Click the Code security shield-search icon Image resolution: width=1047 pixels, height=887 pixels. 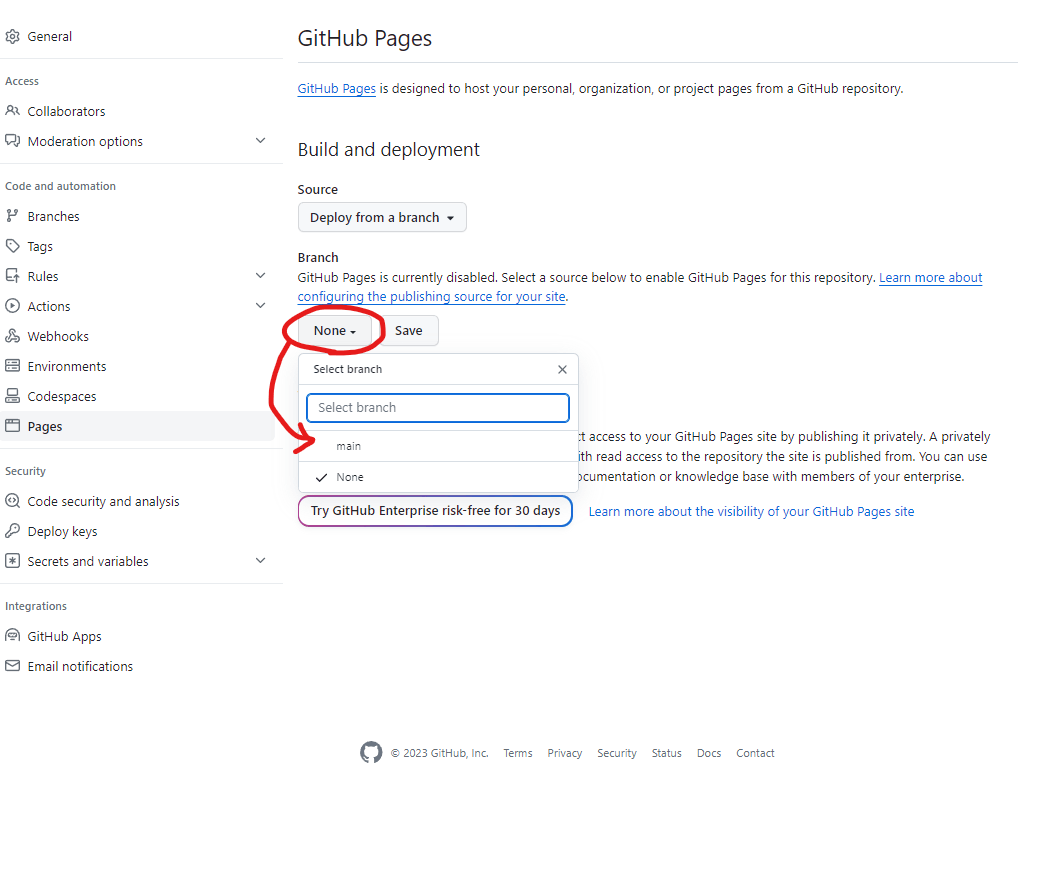pyautogui.click(x=12, y=501)
